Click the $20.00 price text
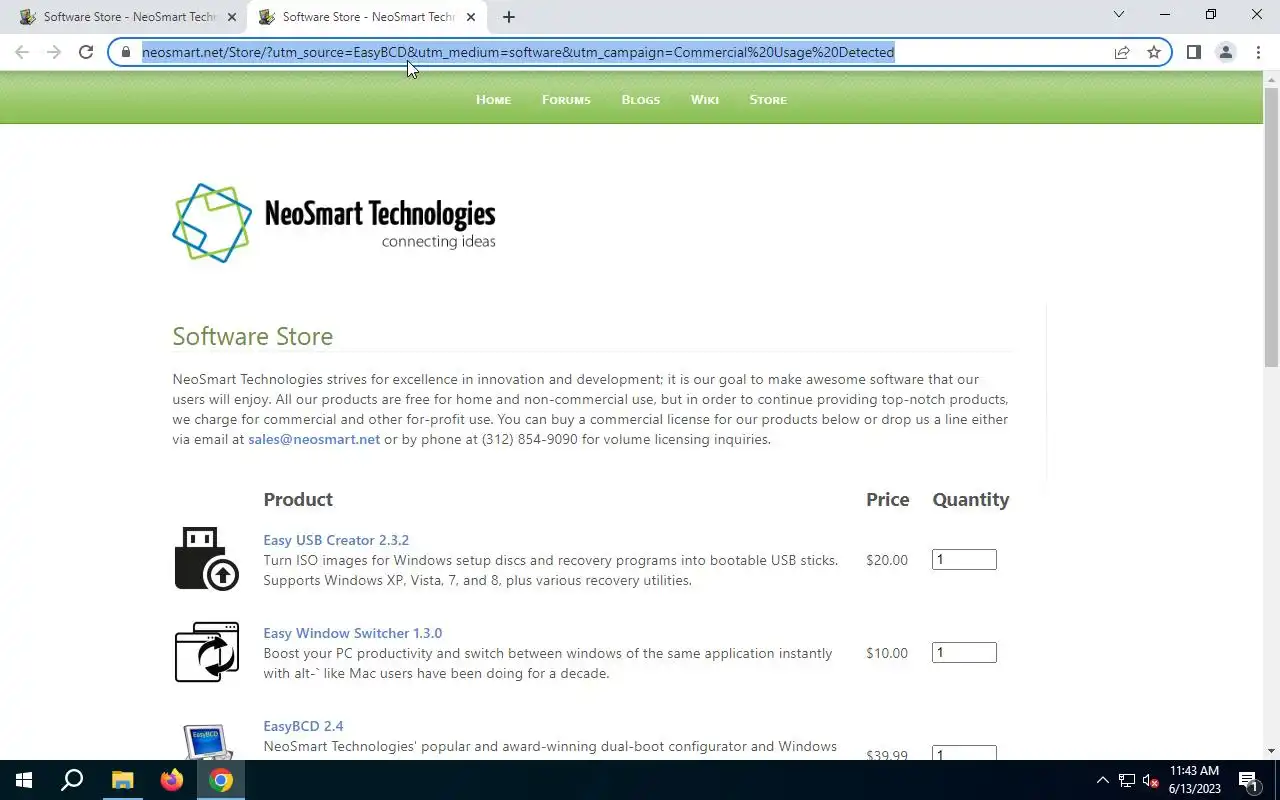 pos(887,560)
